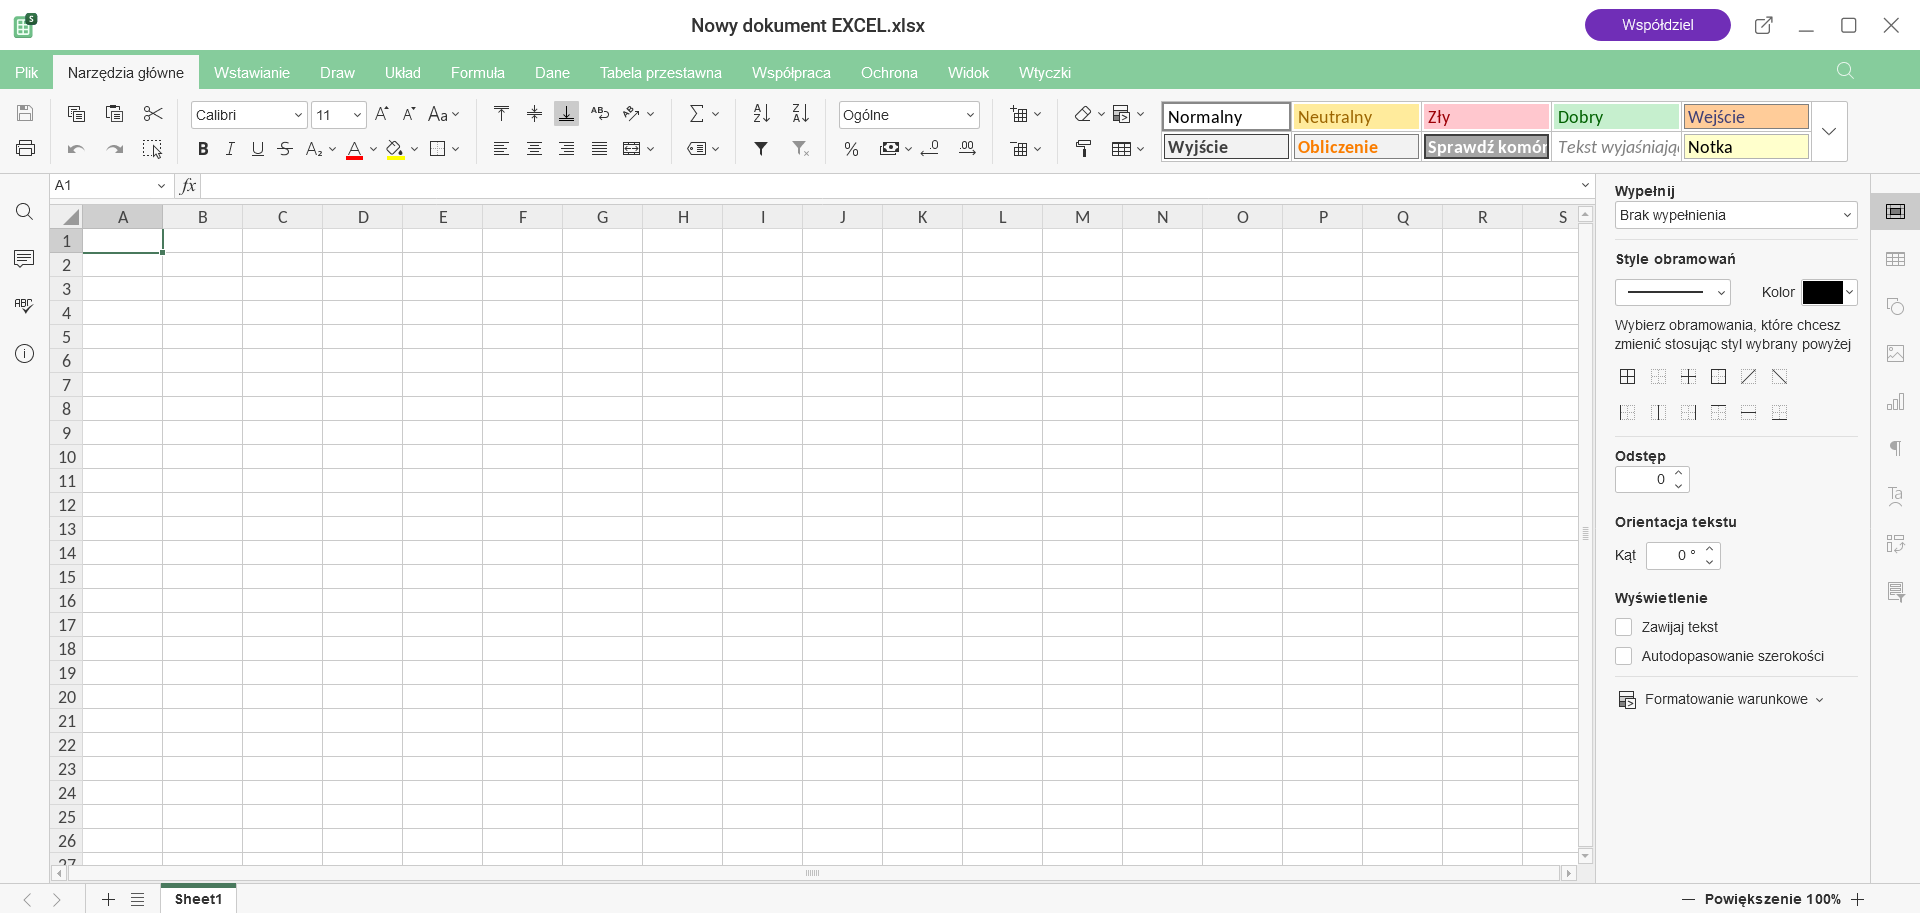Apply the Neutralny cell style
Screen dimensions: 1920x913
pos(1355,117)
